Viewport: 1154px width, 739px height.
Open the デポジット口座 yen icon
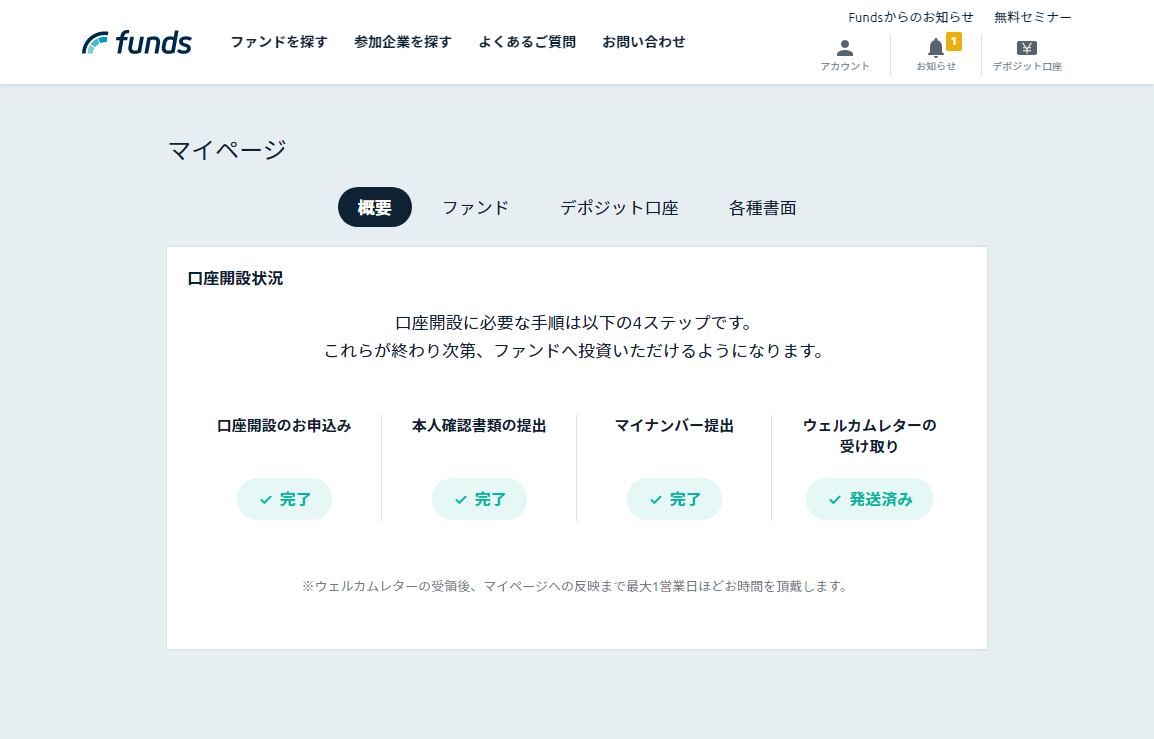(1026, 48)
